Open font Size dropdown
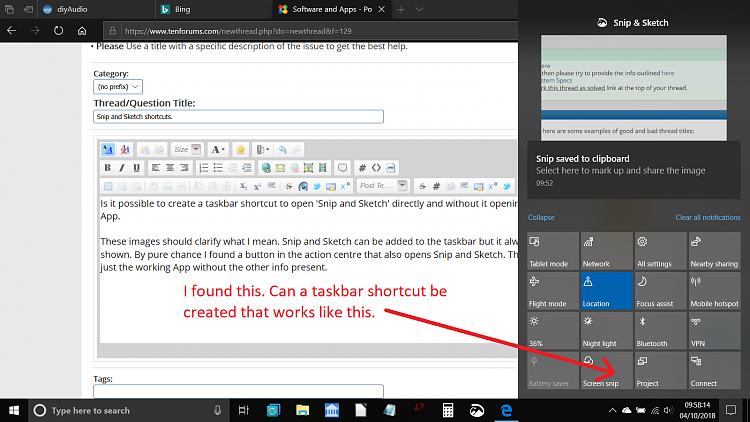 pos(187,150)
